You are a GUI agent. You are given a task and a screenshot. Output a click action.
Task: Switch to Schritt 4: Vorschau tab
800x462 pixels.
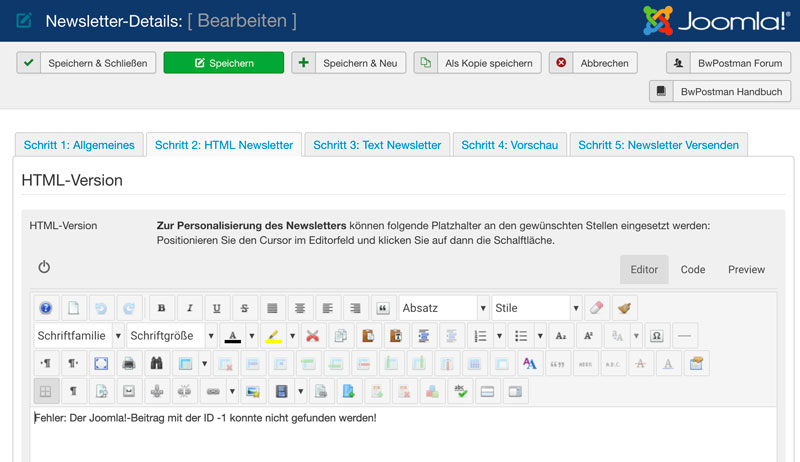pyautogui.click(x=509, y=145)
